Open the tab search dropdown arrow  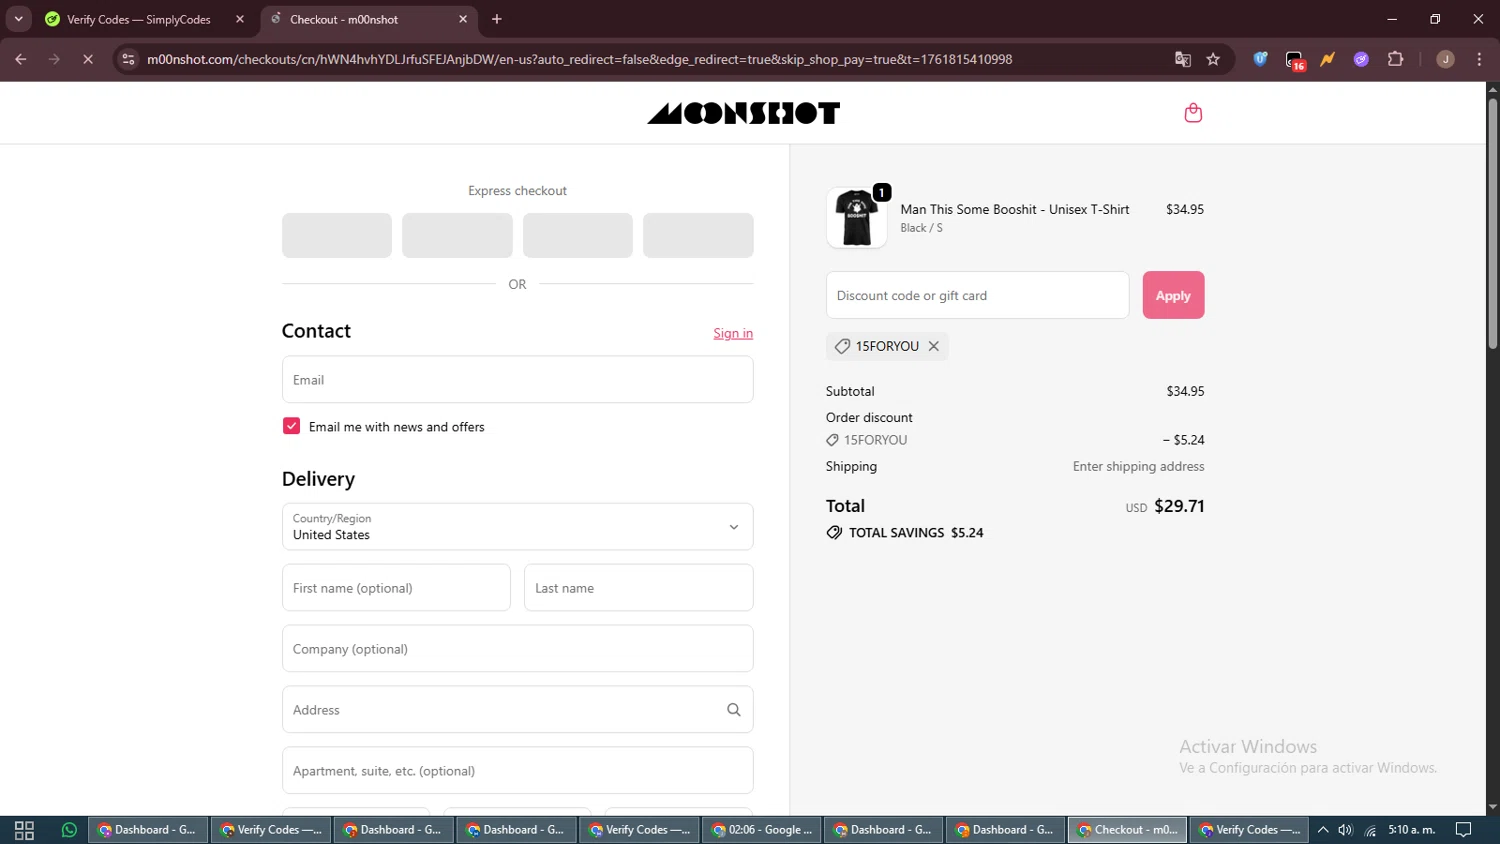[x=18, y=19]
